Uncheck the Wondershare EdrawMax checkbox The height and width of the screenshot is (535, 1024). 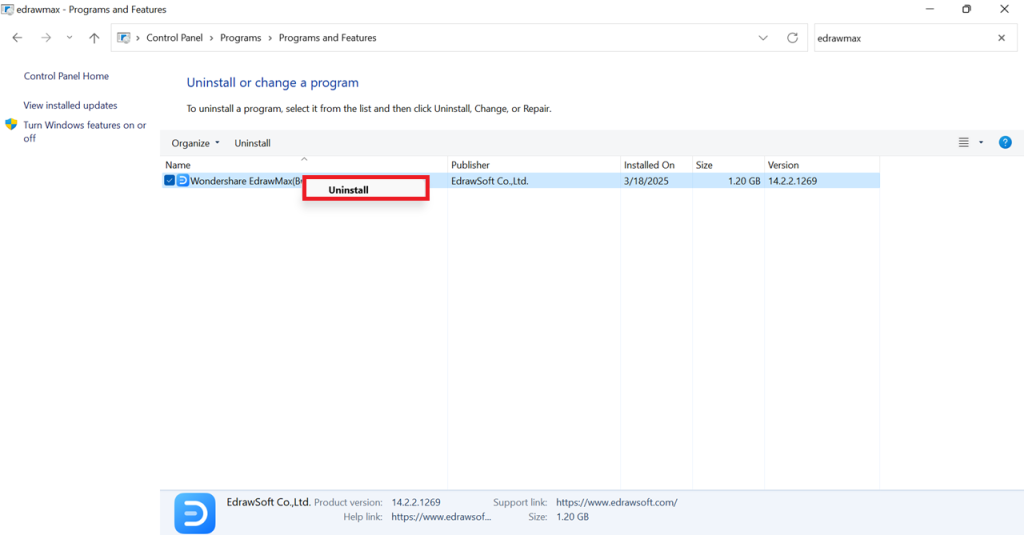pyautogui.click(x=169, y=180)
